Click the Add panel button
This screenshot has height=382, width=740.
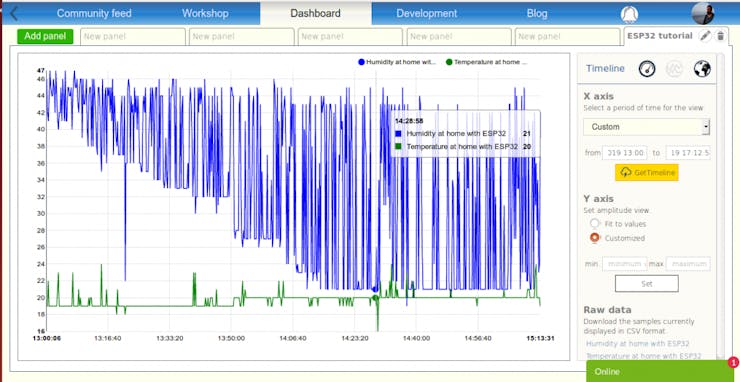[45, 36]
